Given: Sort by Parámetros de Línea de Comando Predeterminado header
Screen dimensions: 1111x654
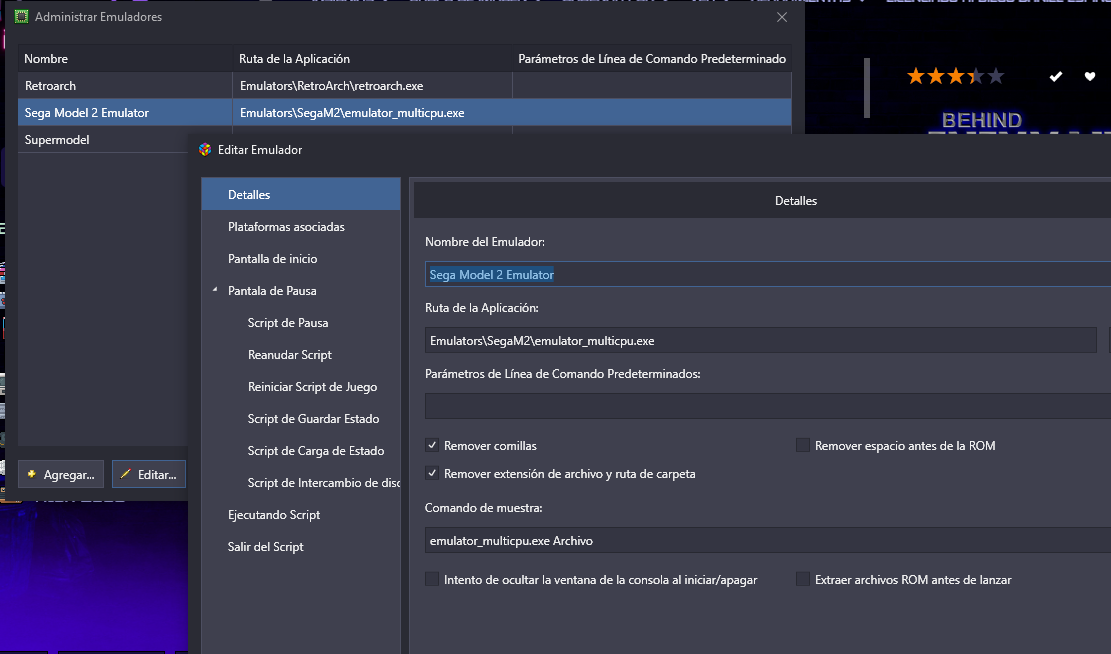Looking at the screenshot, I should coord(652,59).
